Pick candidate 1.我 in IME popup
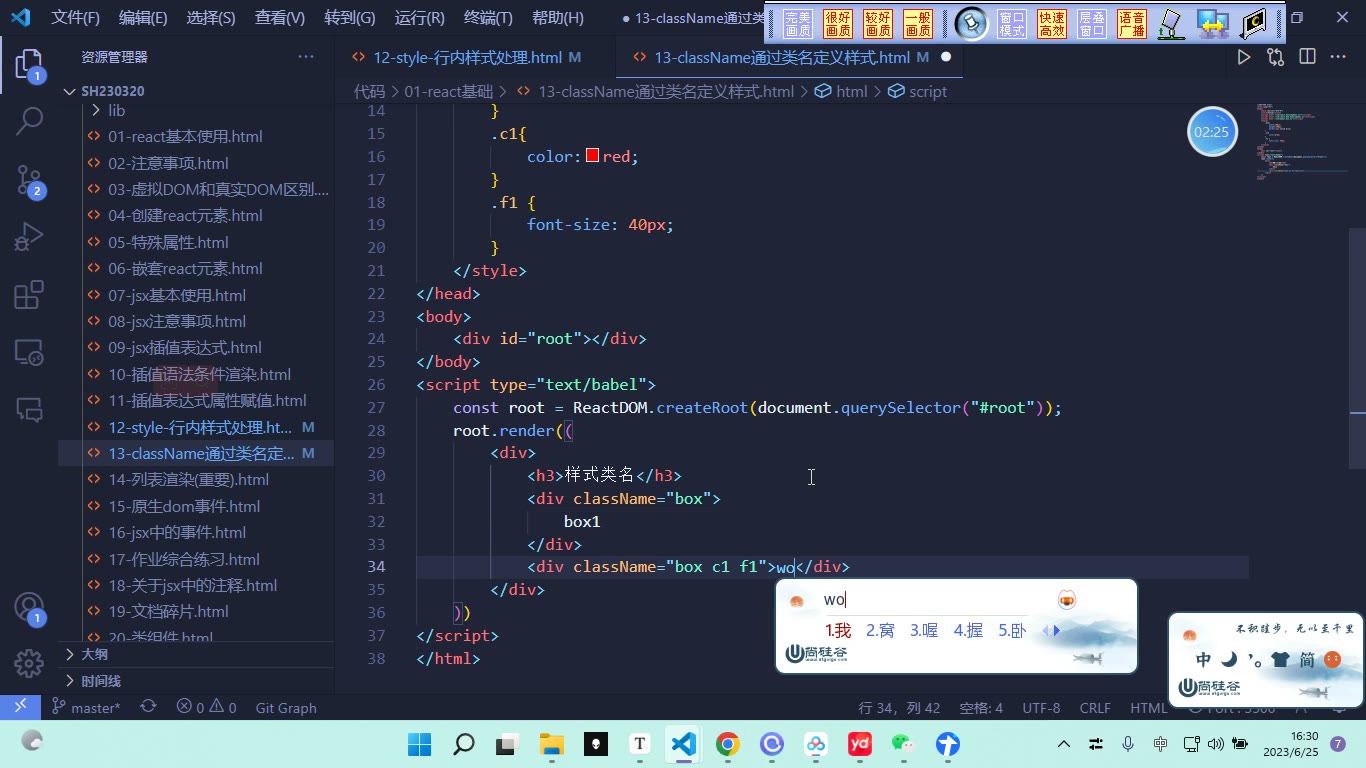 (x=838, y=630)
